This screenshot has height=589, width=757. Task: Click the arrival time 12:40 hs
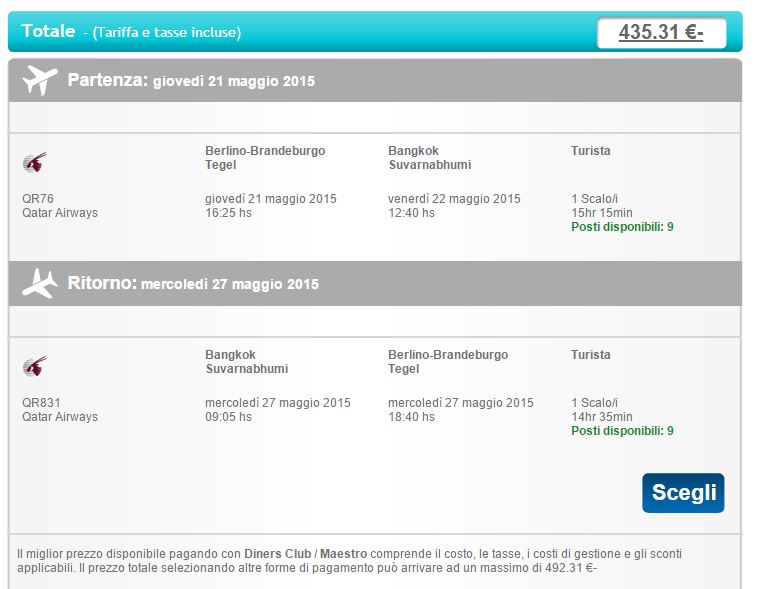click(x=411, y=213)
